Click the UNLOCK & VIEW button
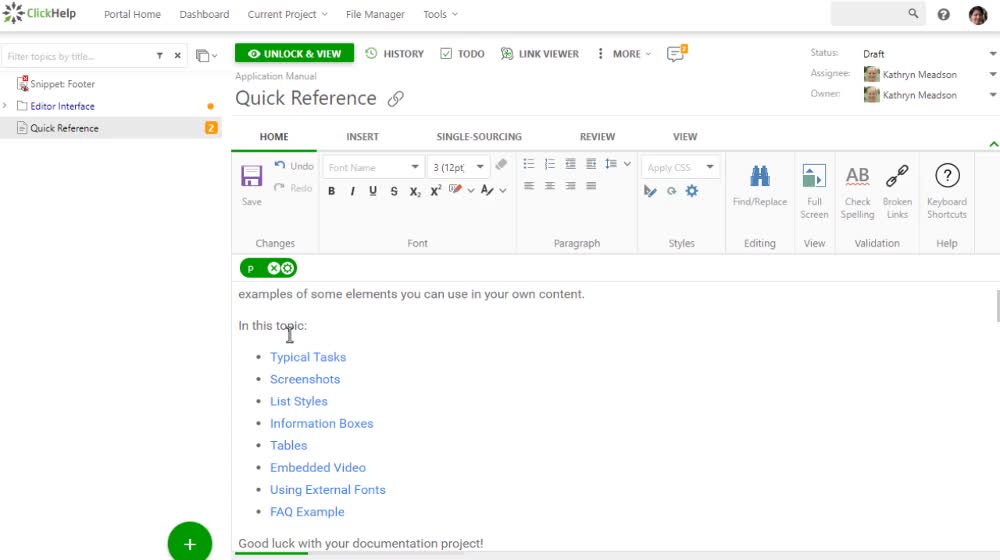 294,54
